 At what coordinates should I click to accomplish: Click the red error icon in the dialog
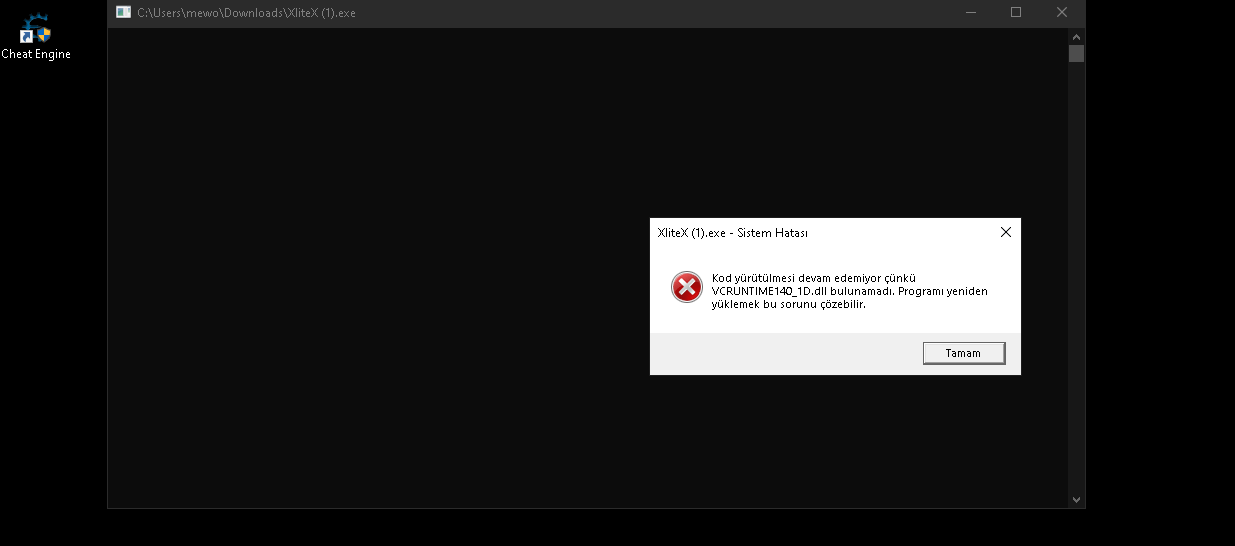point(686,287)
